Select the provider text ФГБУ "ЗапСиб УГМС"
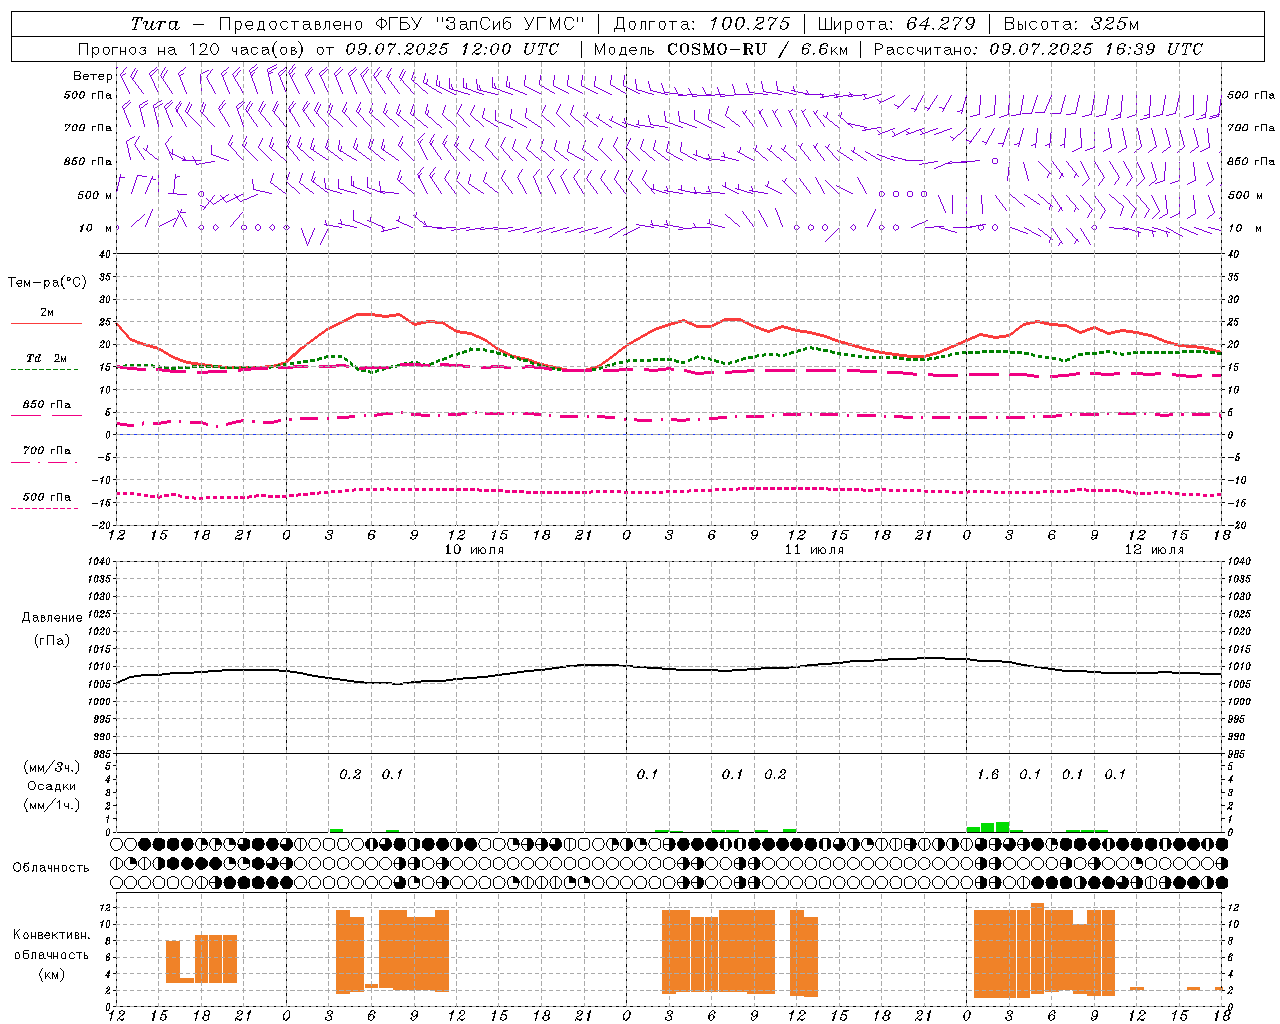1280x1024 pixels. [479, 24]
